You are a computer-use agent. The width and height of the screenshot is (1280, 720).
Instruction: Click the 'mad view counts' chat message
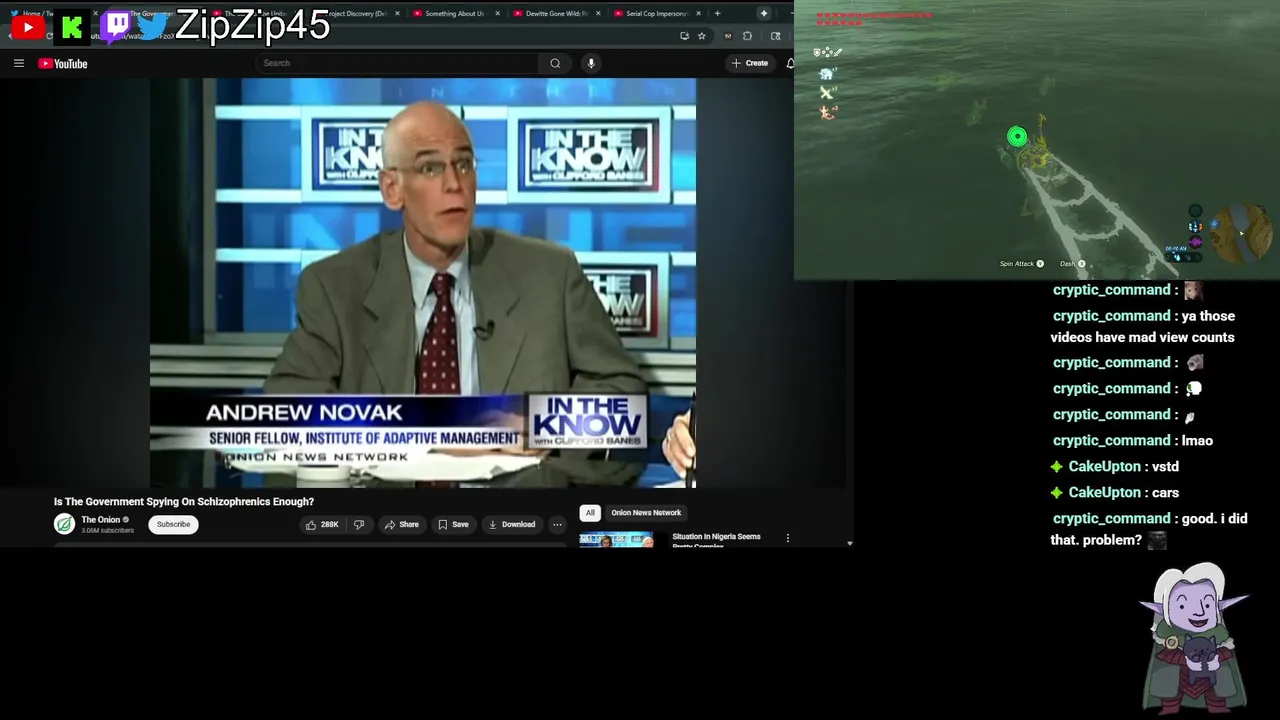click(x=1143, y=326)
